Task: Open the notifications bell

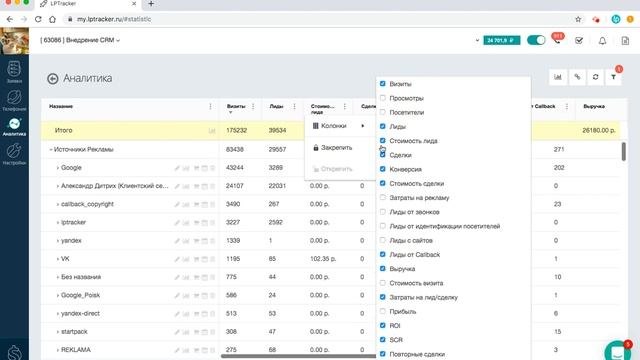Action: [602, 41]
